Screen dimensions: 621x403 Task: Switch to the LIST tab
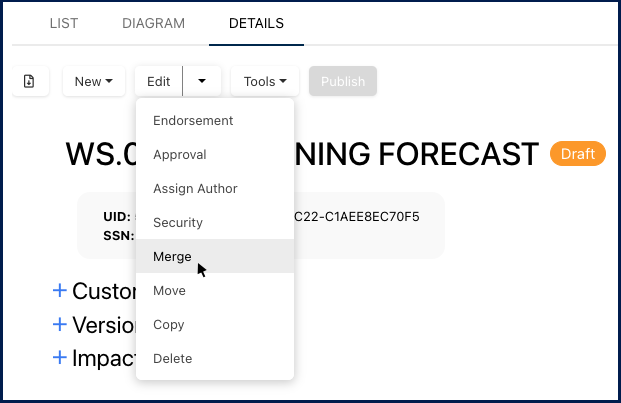(x=64, y=23)
